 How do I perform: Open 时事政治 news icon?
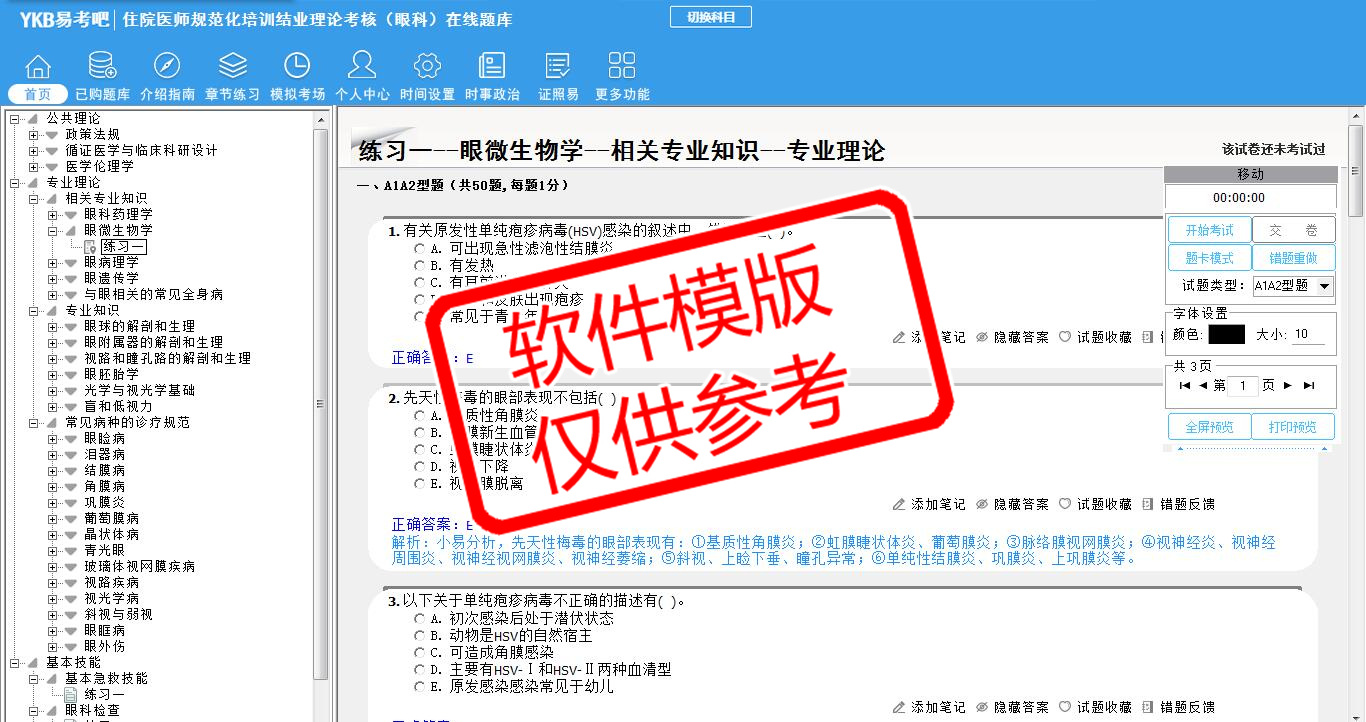coord(492,67)
